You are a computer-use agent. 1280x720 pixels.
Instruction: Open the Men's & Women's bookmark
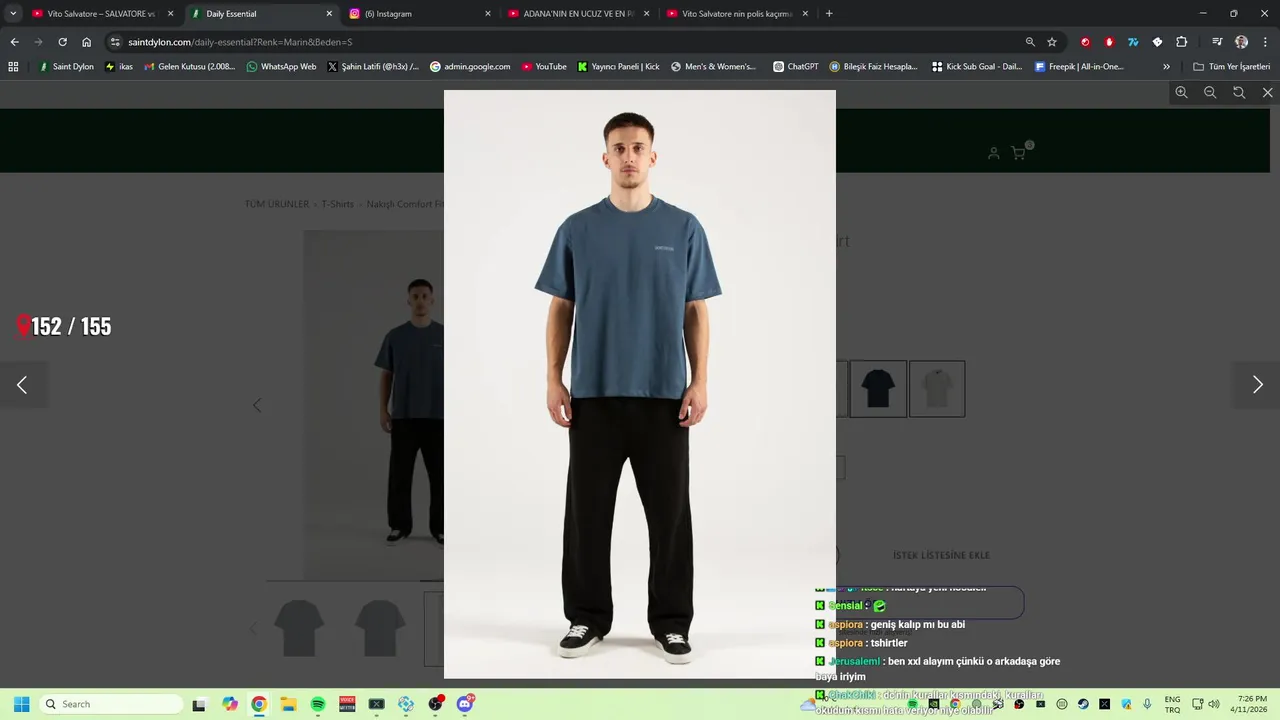tap(713, 67)
